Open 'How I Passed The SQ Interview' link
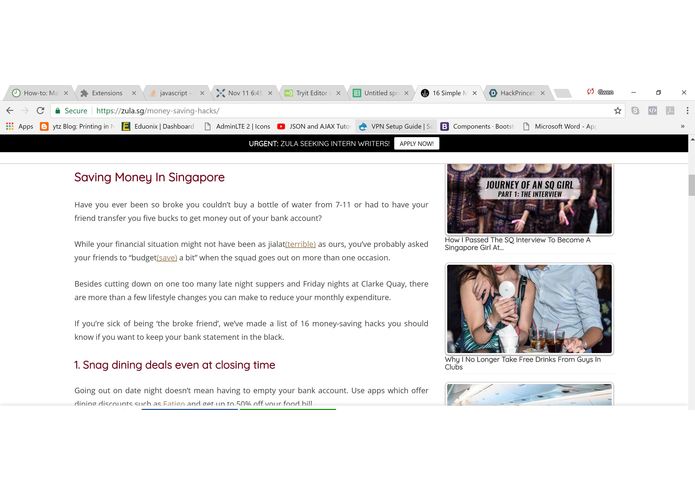 [x=518, y=244]
